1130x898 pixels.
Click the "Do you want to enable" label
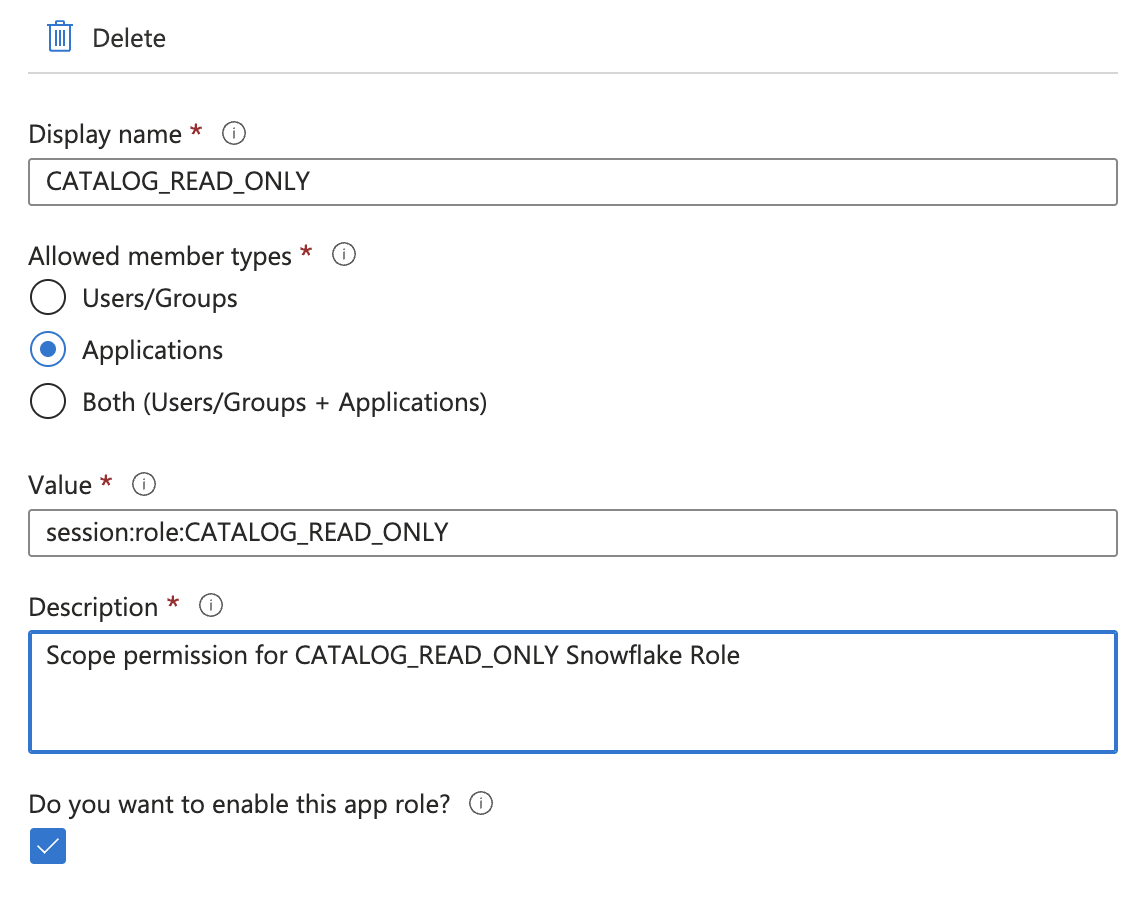(x=239, y=804)
